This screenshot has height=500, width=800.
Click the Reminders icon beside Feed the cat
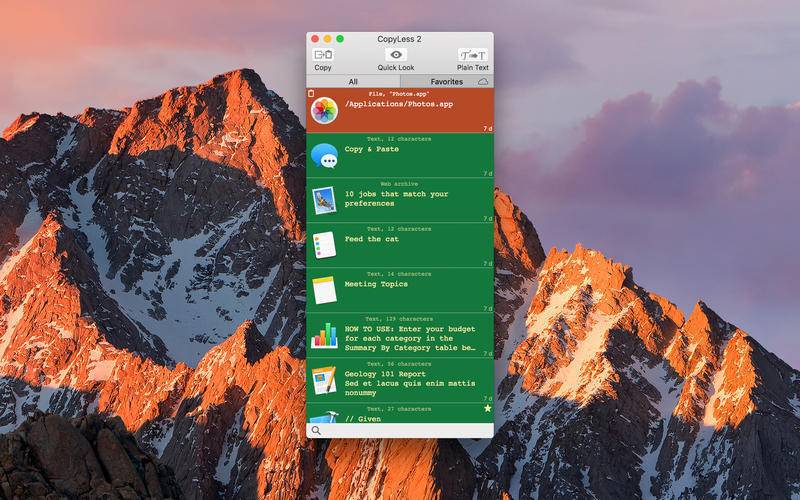pos(324,244)
